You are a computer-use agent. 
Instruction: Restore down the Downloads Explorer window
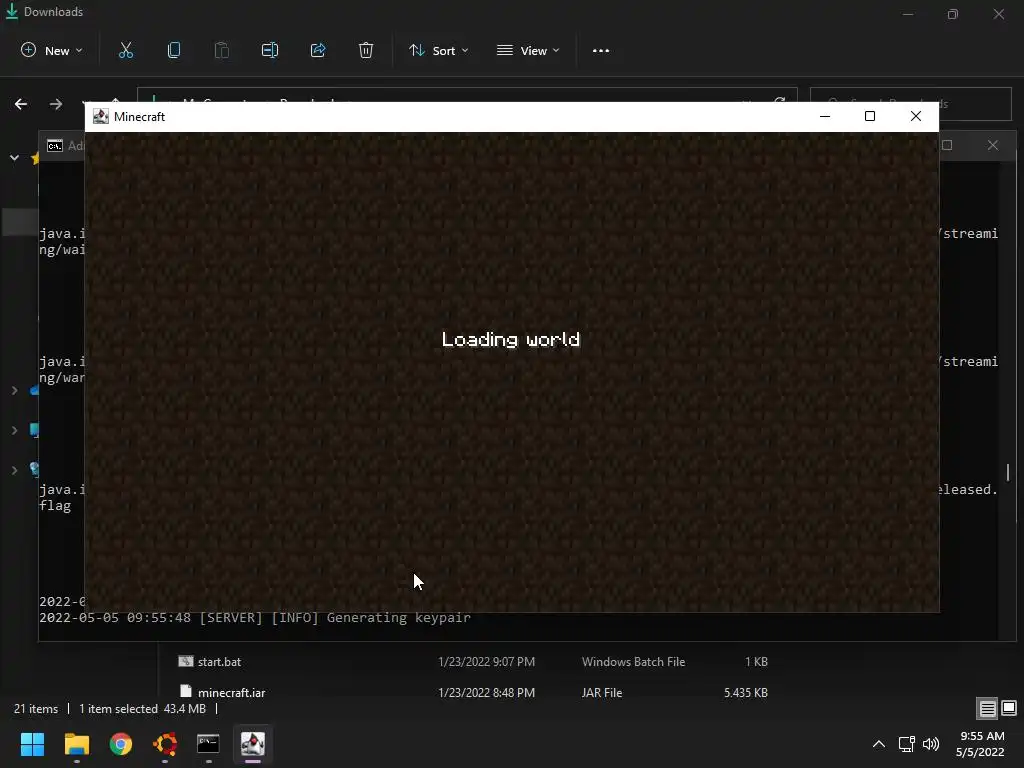(953, 14)
